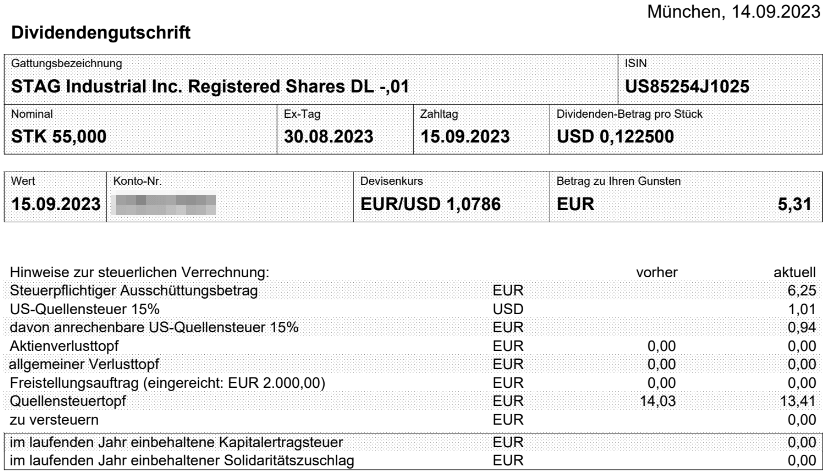This screenshot has height=474, width=827.
Task: Select the Freistellungsauftrag row label
Action: [167, 383]
